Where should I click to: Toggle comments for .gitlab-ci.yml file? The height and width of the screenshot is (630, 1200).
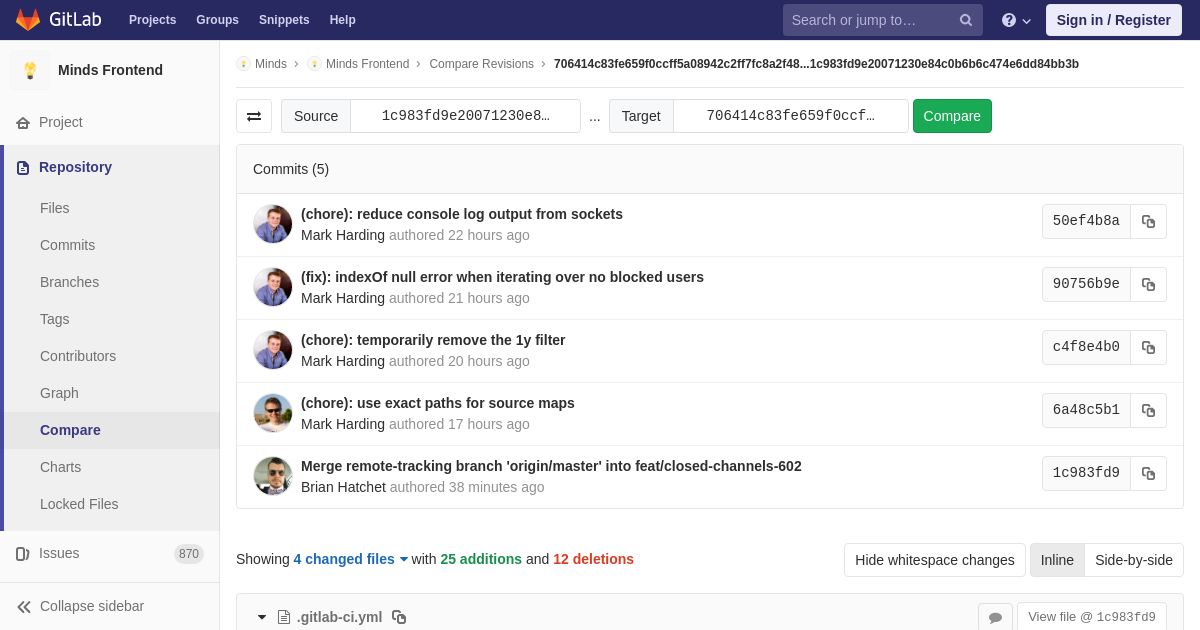[x=995, y=617]
